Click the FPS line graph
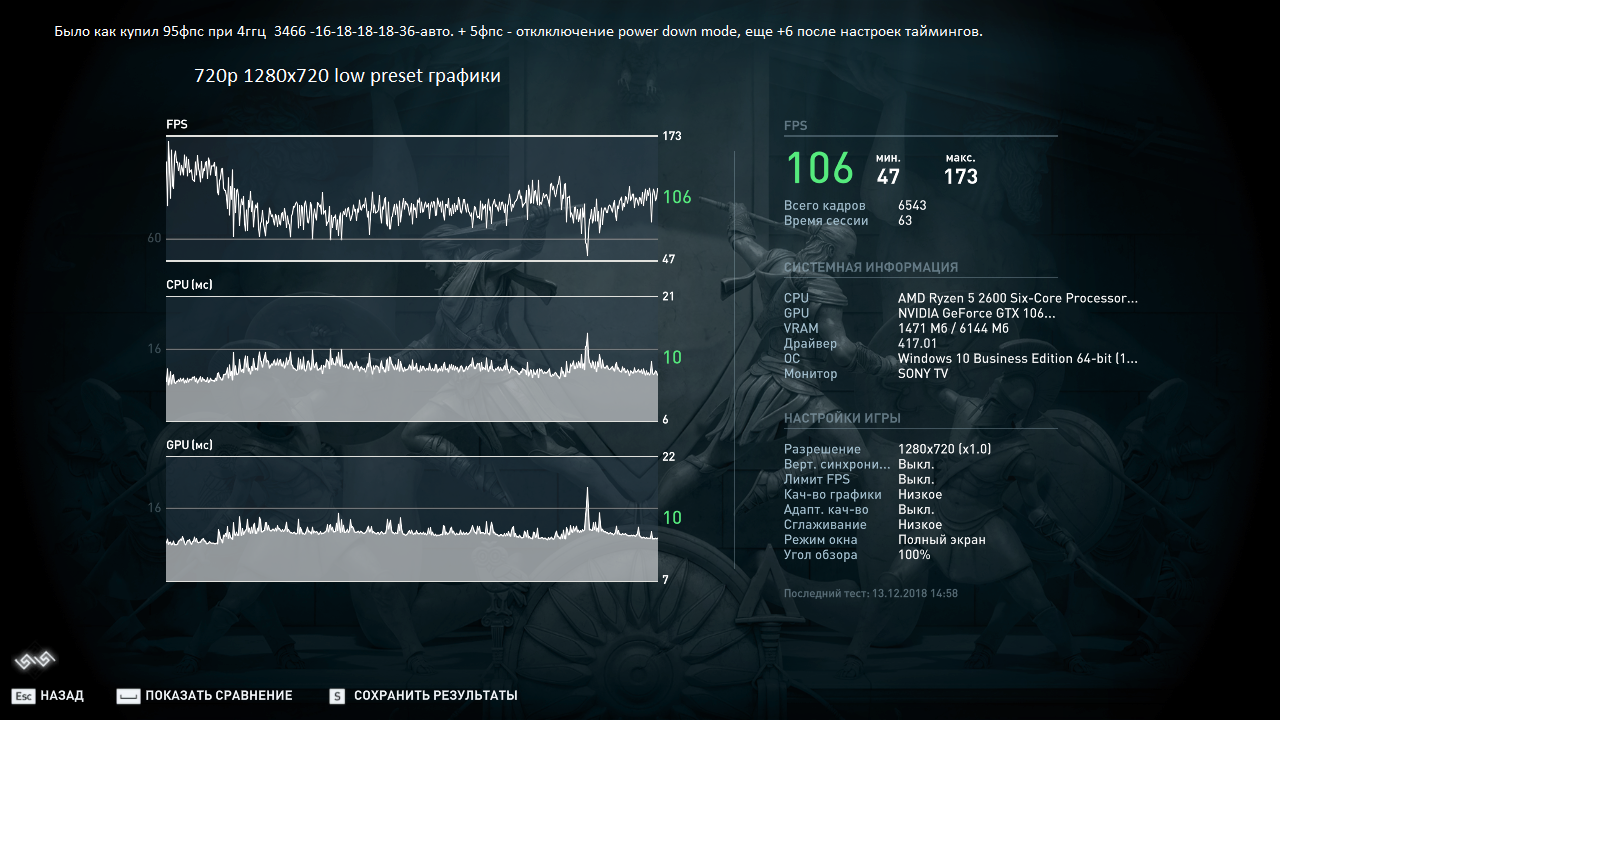Viewport: 1621px width, 863px height. coord(412,198)
